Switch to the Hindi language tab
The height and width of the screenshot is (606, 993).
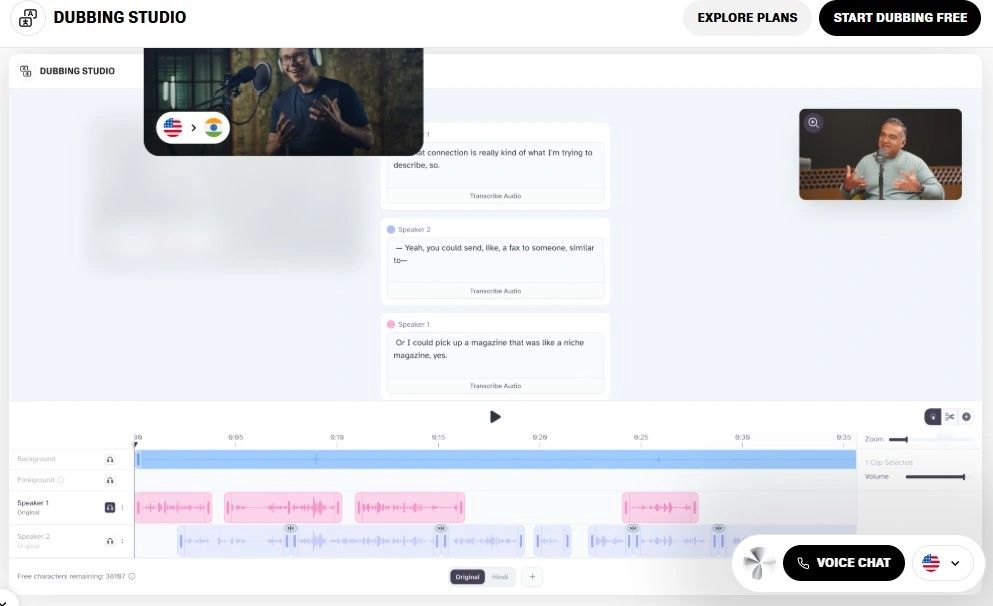[500, 577]
